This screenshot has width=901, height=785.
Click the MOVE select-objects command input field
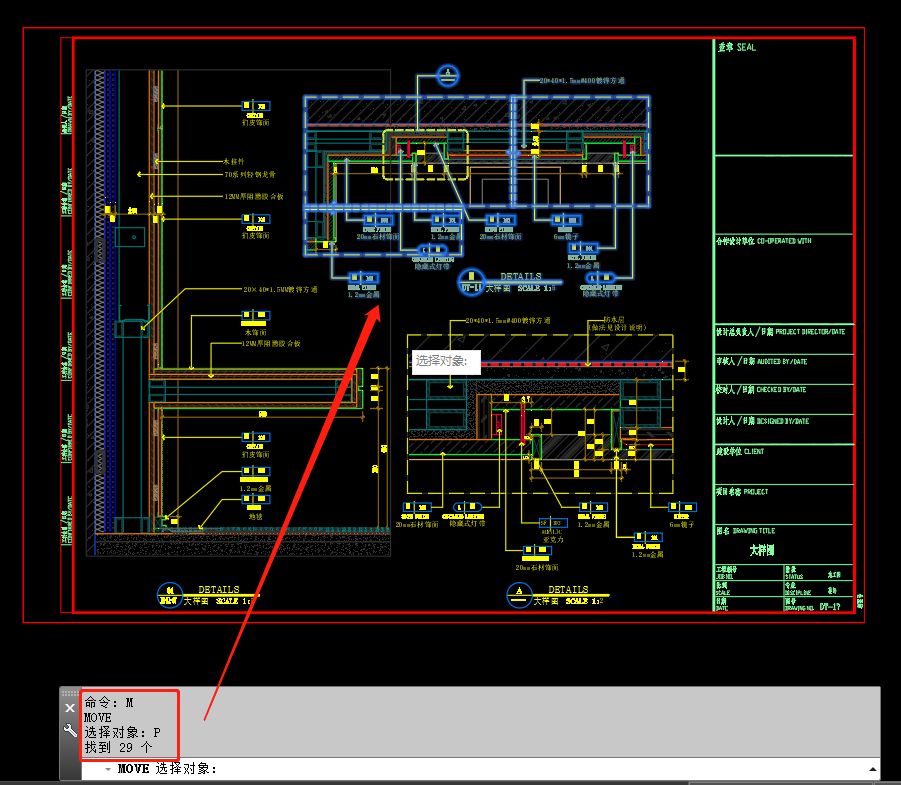500,769
